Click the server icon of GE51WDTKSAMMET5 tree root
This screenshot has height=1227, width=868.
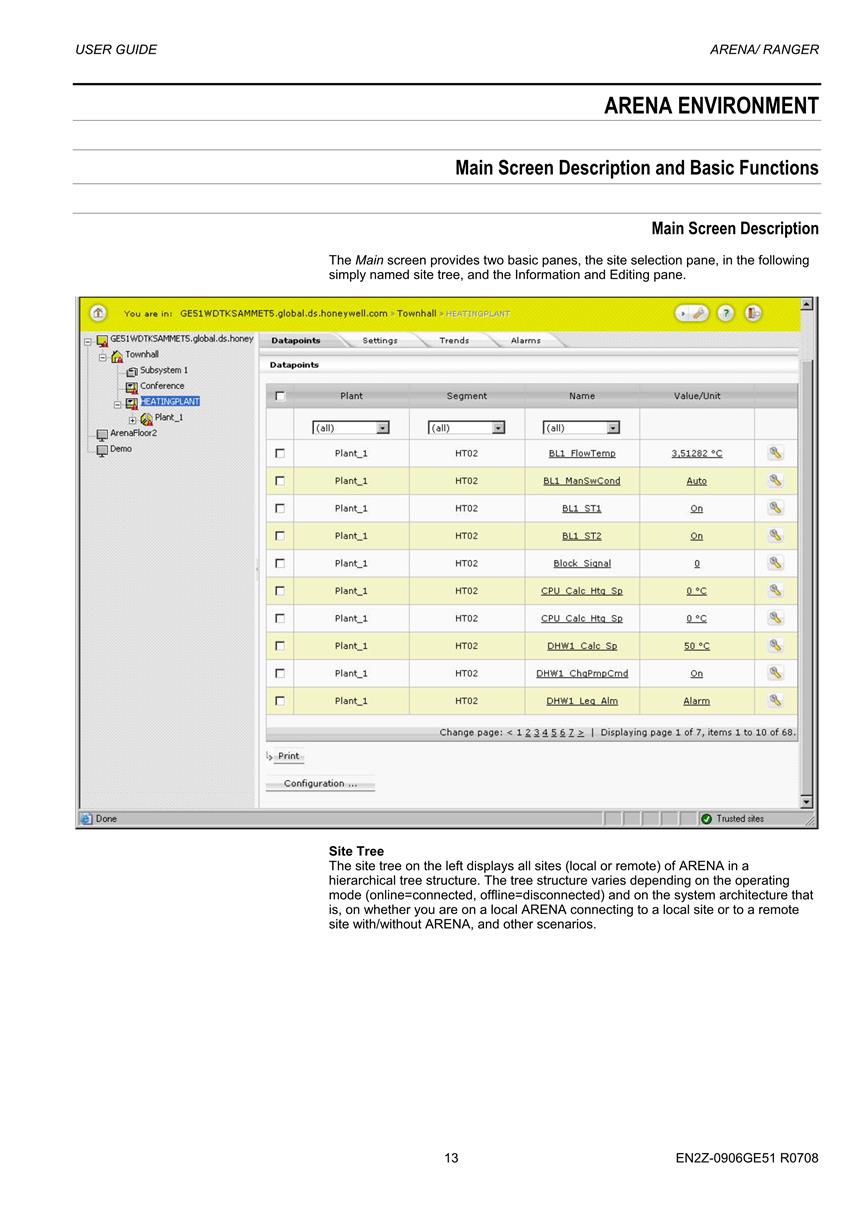pyautogui.click(x=102, y=340)
